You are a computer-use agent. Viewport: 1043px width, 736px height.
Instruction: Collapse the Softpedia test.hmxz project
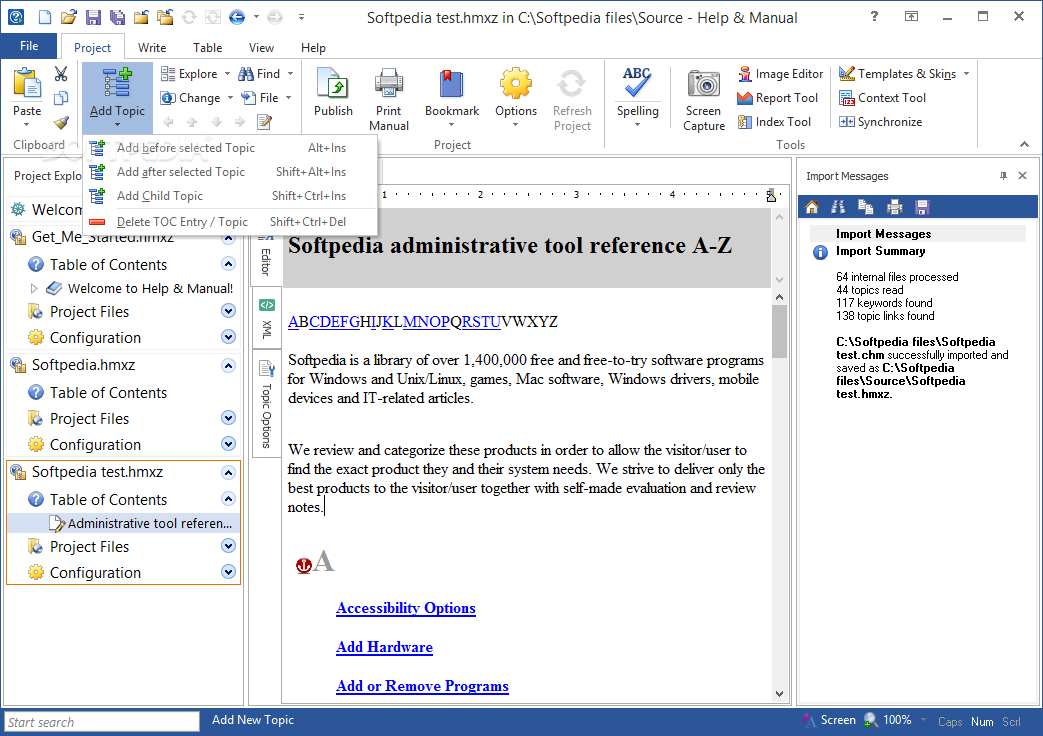click(228, 472)
